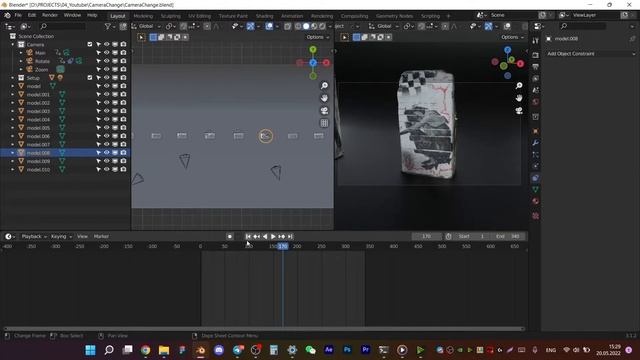Screen dimensions: 640x360
Task: Toggle the Setup collection exclude checkbox
Action: pyautogui.click(x=89, y=78)
